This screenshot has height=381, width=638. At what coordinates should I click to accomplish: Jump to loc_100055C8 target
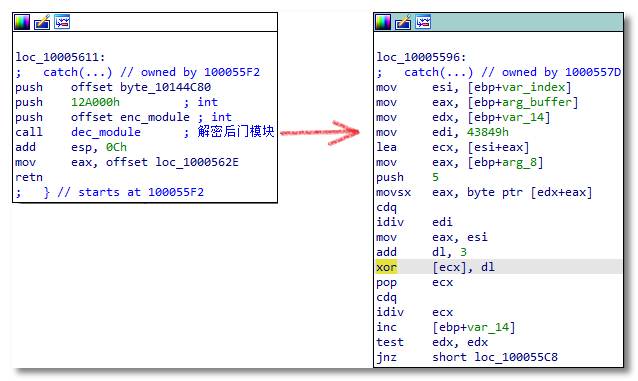click(x=516, y=357)
